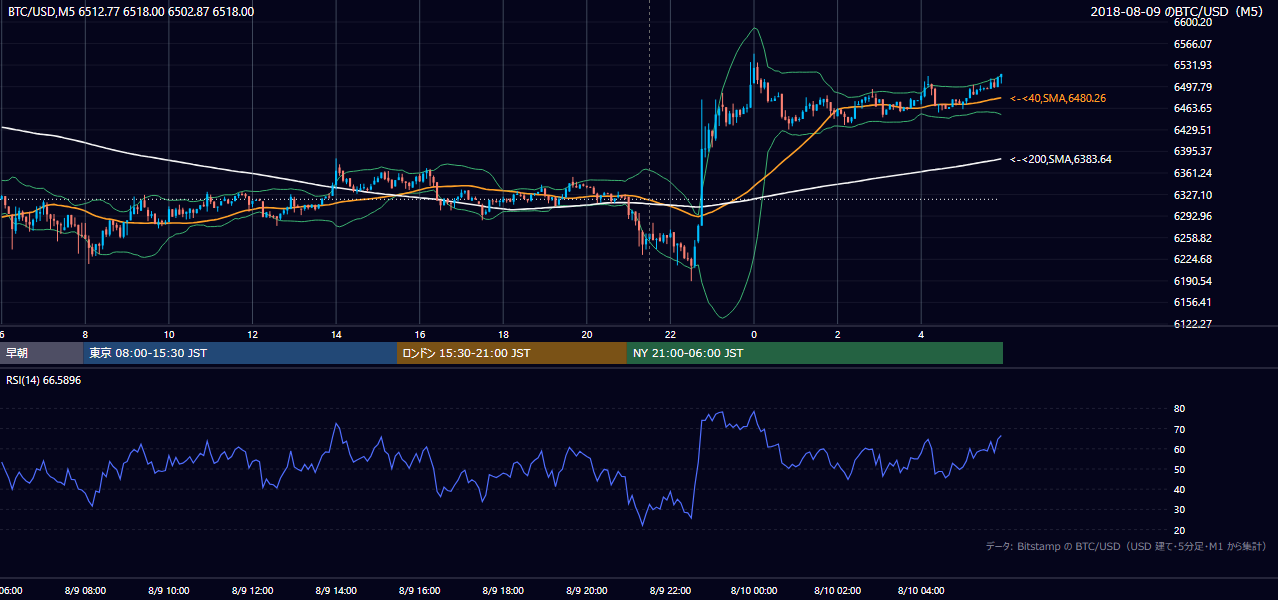This screenshot has width=1278, height=600.
Task: Click price axis value 6600.20
Action: 1193,22
